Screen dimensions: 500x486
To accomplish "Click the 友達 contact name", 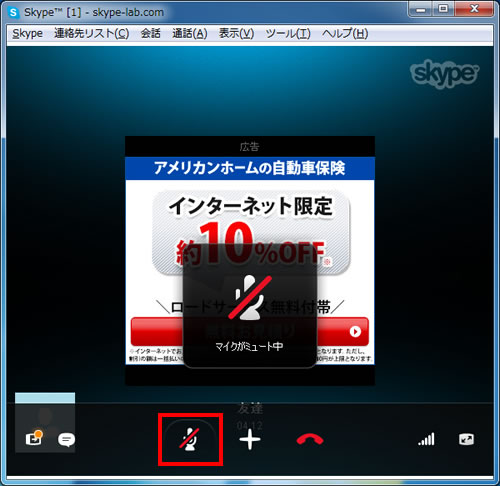I will click(x=250, y=408).
